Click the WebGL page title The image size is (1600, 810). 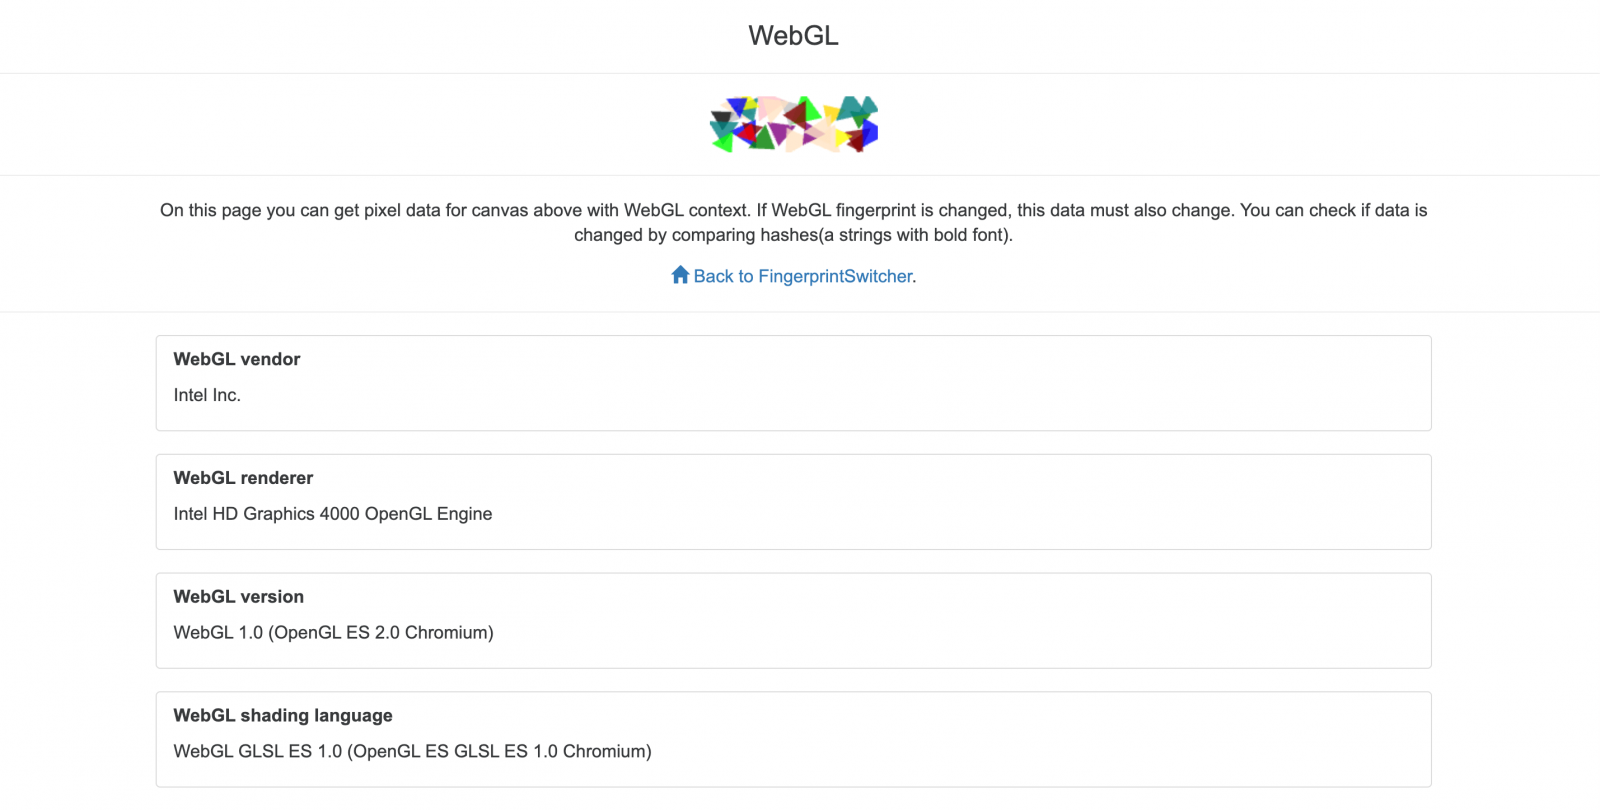click(793, 36)
